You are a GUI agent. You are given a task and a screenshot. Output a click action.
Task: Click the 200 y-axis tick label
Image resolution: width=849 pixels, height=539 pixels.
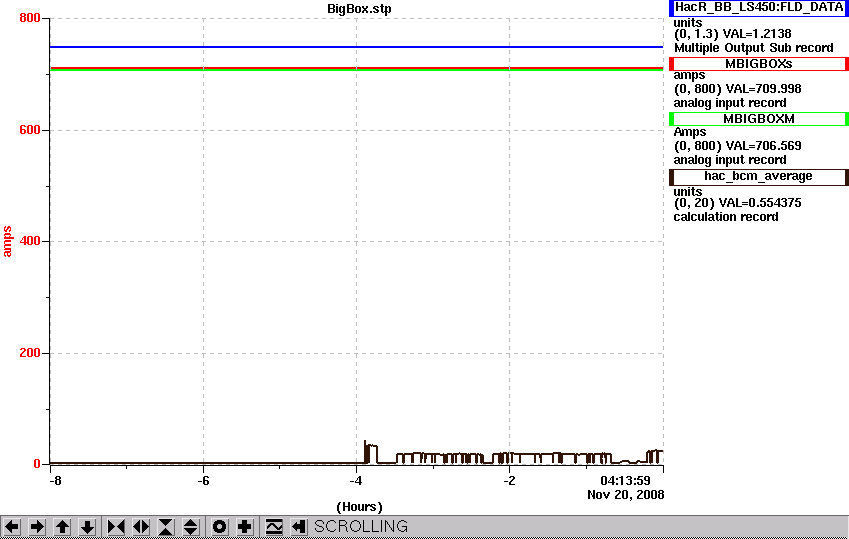pos(30,353)
